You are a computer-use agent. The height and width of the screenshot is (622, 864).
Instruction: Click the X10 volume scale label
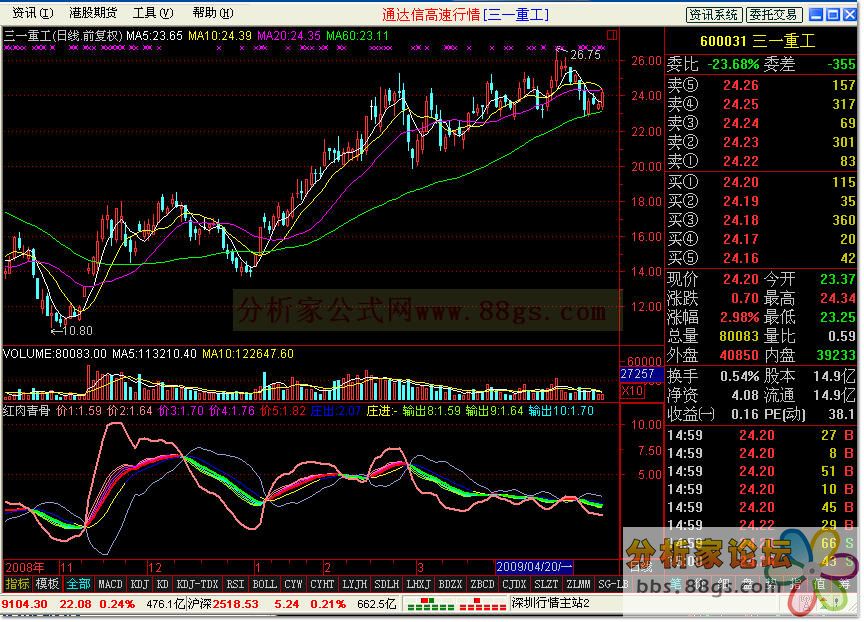(x=632, y=391)
